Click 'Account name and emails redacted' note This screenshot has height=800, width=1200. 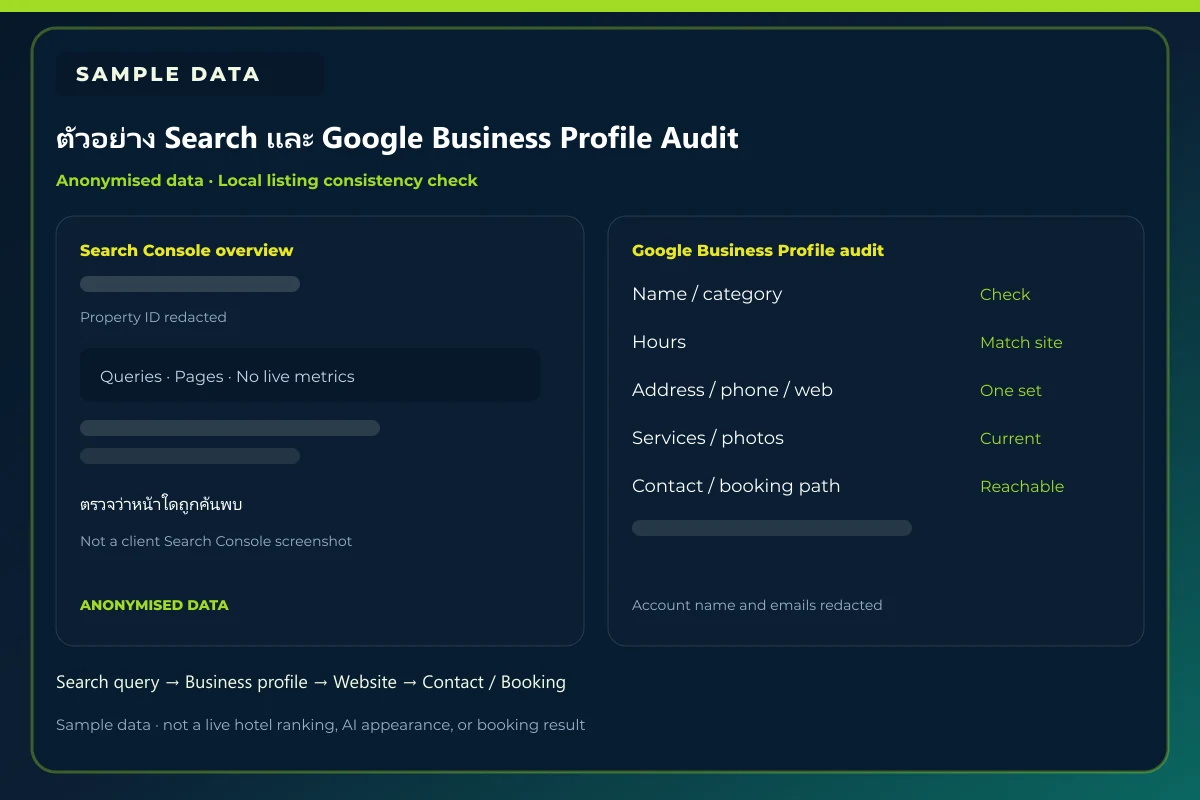coord(757,605)
